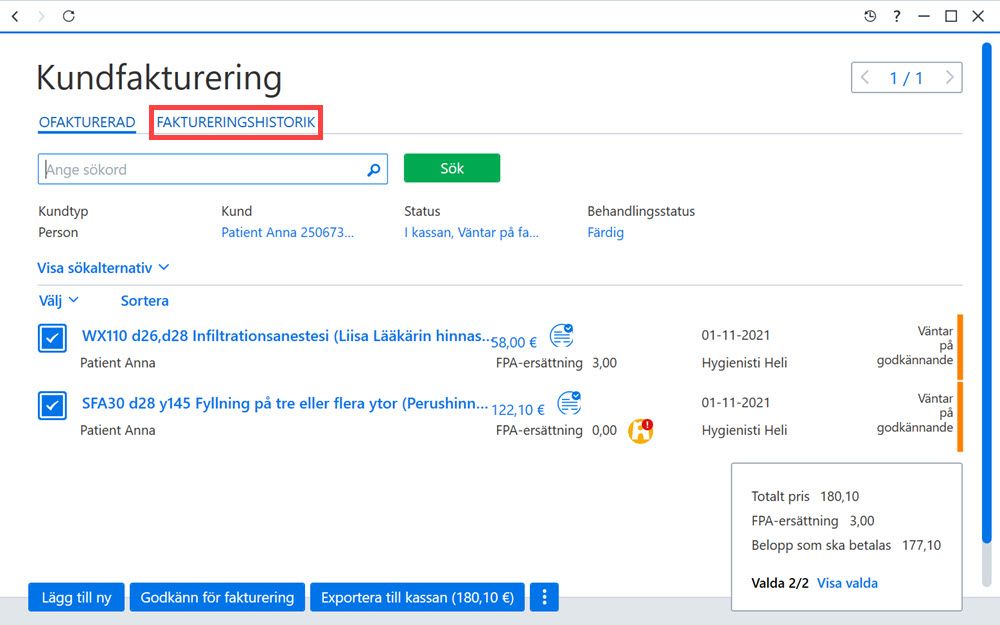Click the Kundfakturering heading
Viewport: 1000px width, 625px height.
[x=159, y=79]
